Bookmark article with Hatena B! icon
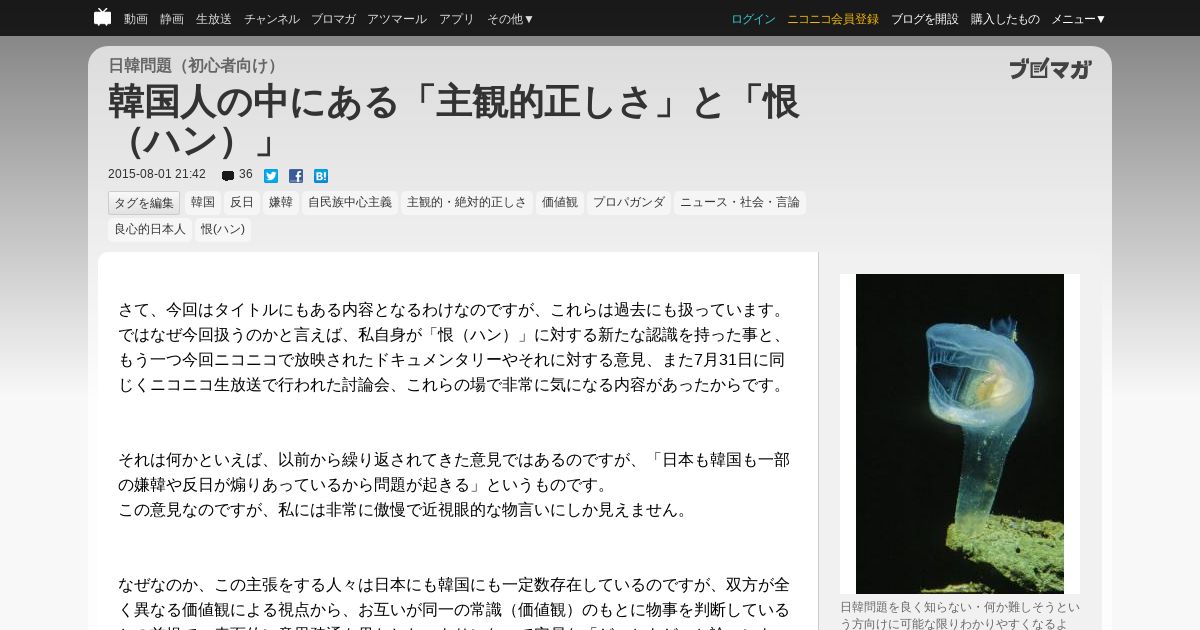The width and height of the screenshot is (1200, 630). (321, 176)
